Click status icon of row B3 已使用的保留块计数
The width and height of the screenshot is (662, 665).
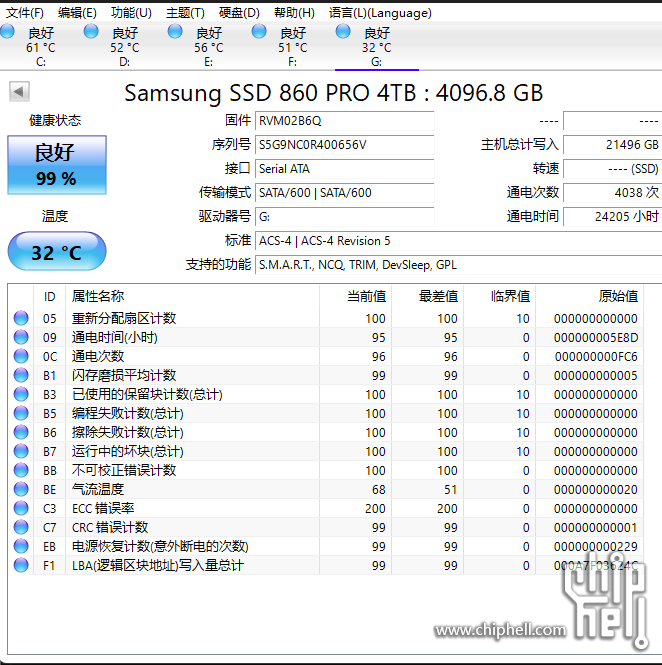pos(21,394)
